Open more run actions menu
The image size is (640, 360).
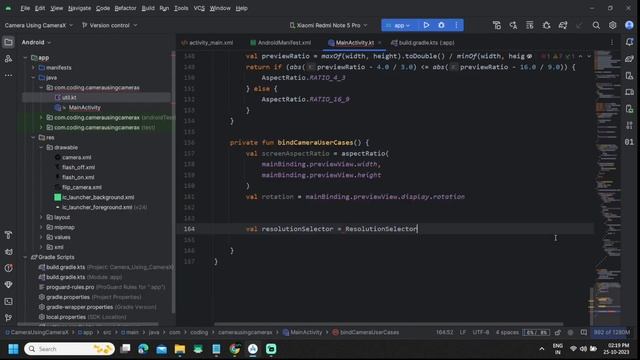(x=456, y=25)
